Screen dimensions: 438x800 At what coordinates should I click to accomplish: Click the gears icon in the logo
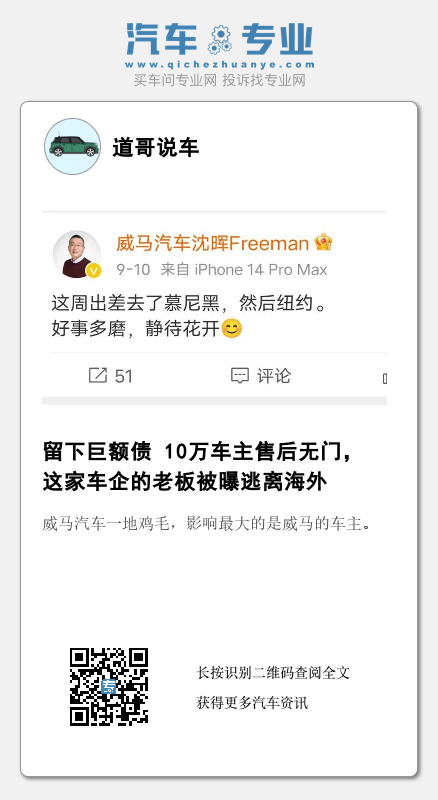220,40
